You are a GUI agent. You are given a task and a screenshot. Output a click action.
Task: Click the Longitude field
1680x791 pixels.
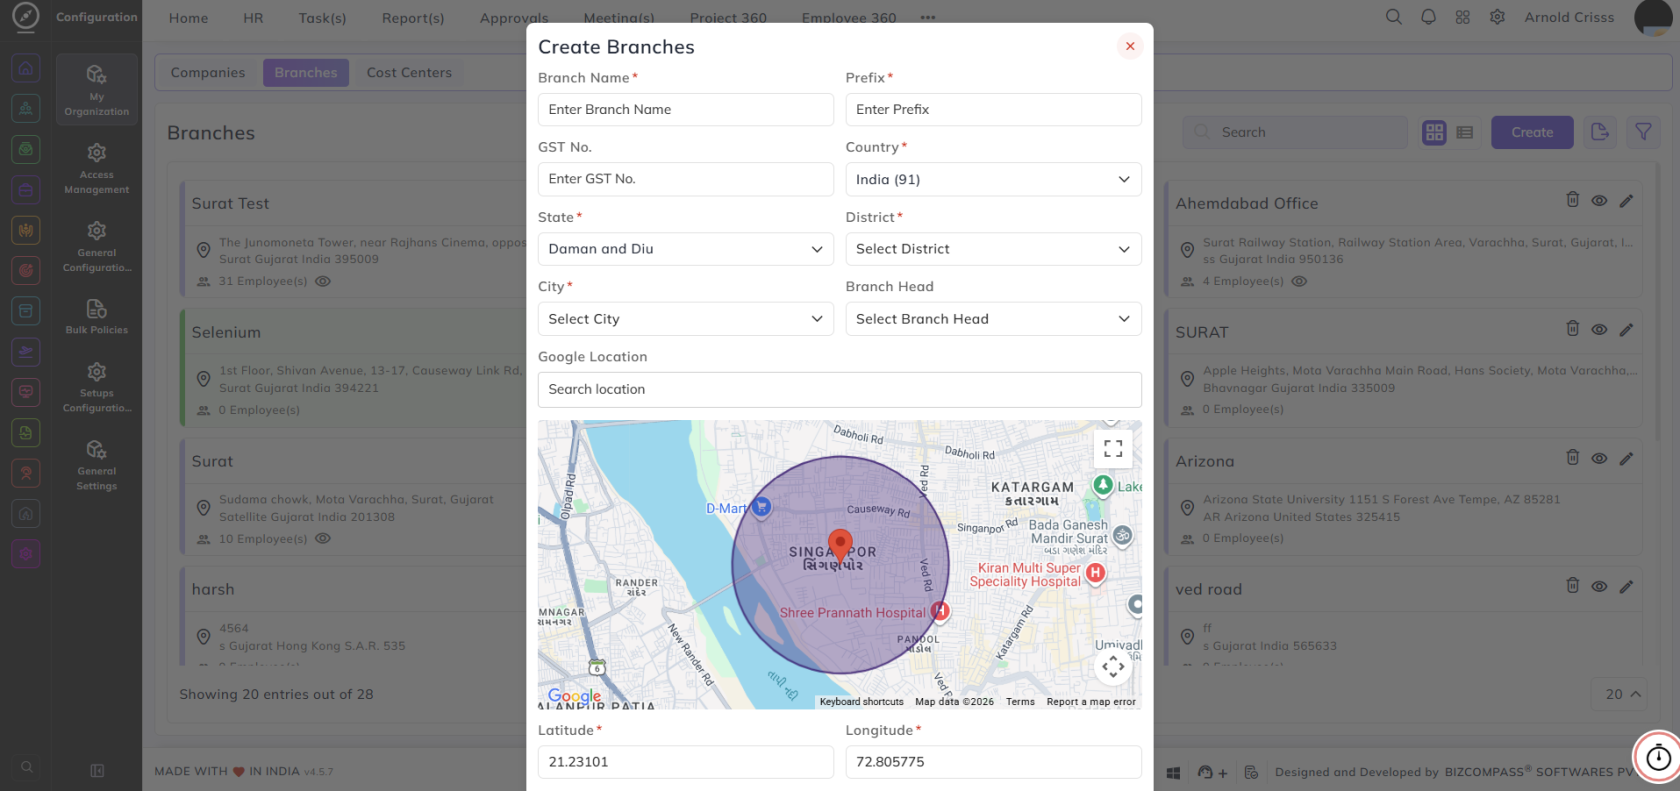tap(993, 762)
